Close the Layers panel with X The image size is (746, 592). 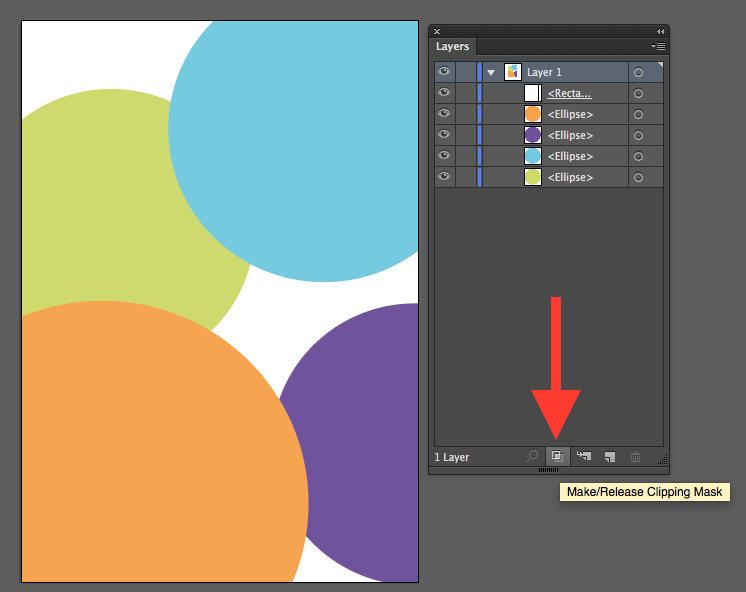(x=437, y=31)
